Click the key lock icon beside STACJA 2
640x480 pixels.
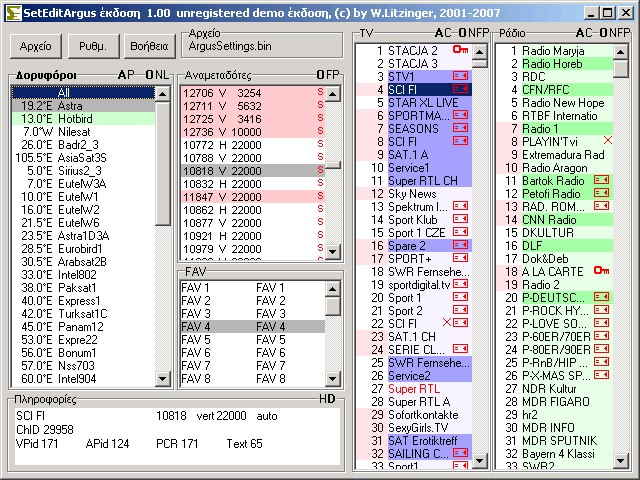[x=460, y=50]
